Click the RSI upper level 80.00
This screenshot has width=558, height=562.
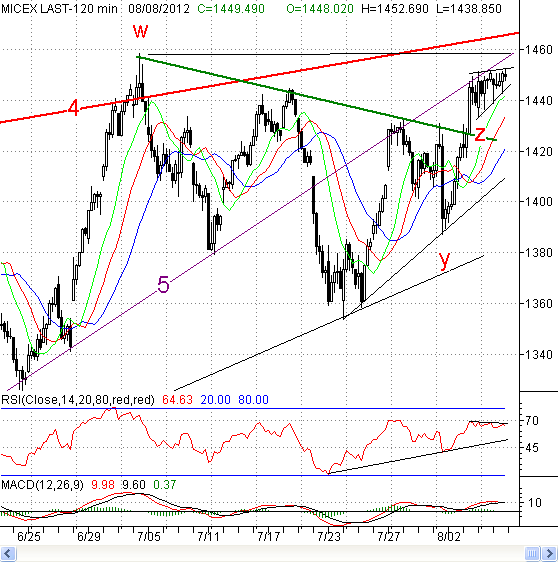(x=253, y=400)
